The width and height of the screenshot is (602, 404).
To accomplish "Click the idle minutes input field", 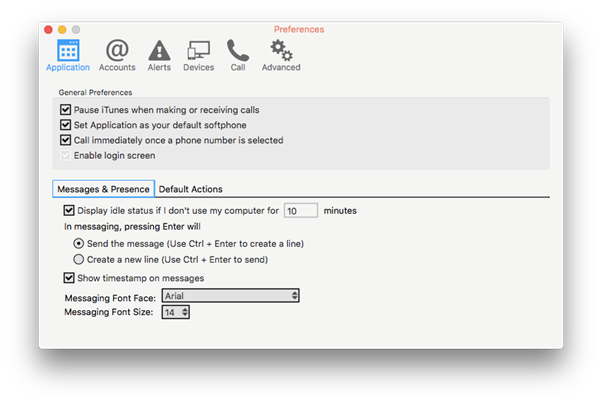I will (x=301, y=210).
